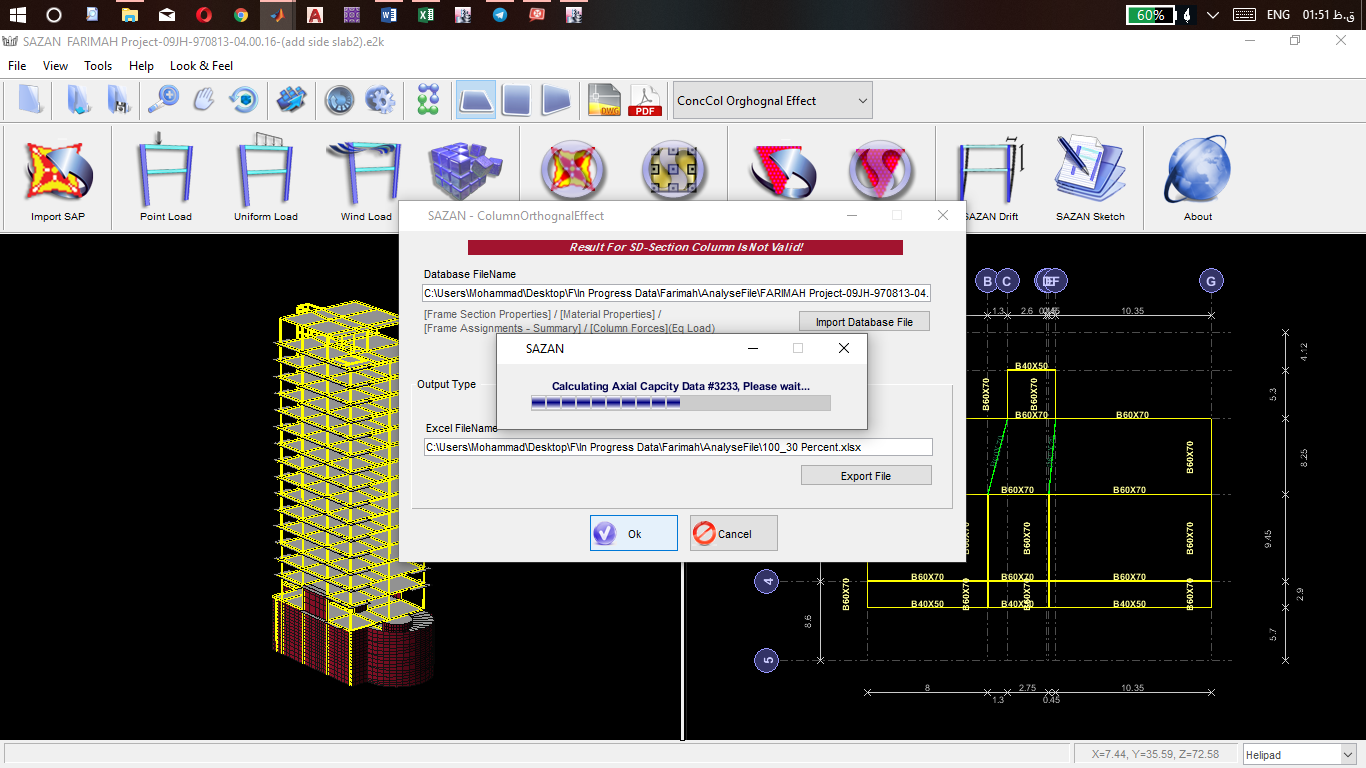1366x768 pixels.
Task: Toggle the highlighted plan view button
Action: 476,100
